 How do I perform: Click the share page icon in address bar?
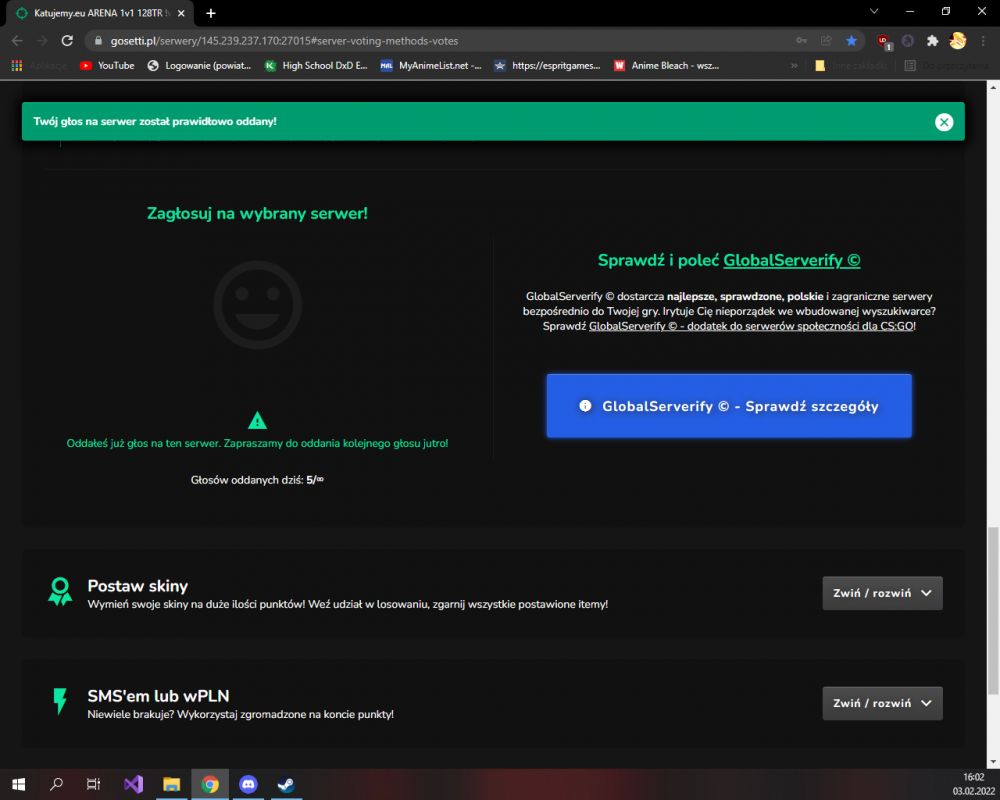click(826, 41)
